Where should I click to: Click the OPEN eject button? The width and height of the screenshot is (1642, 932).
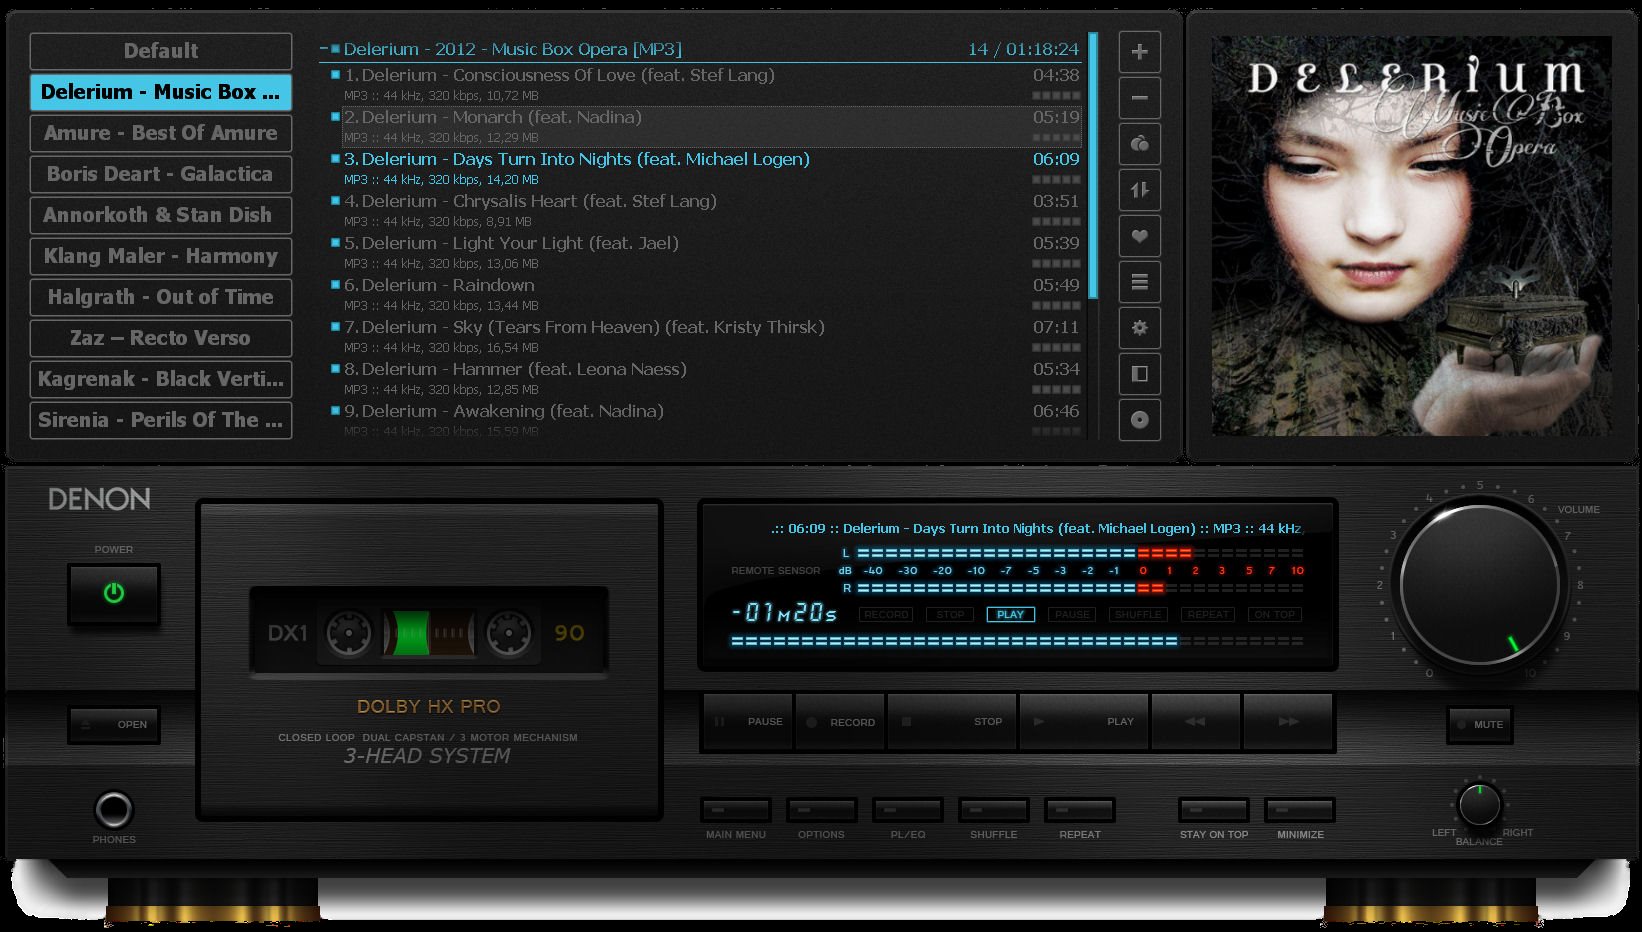coord(114,724)
